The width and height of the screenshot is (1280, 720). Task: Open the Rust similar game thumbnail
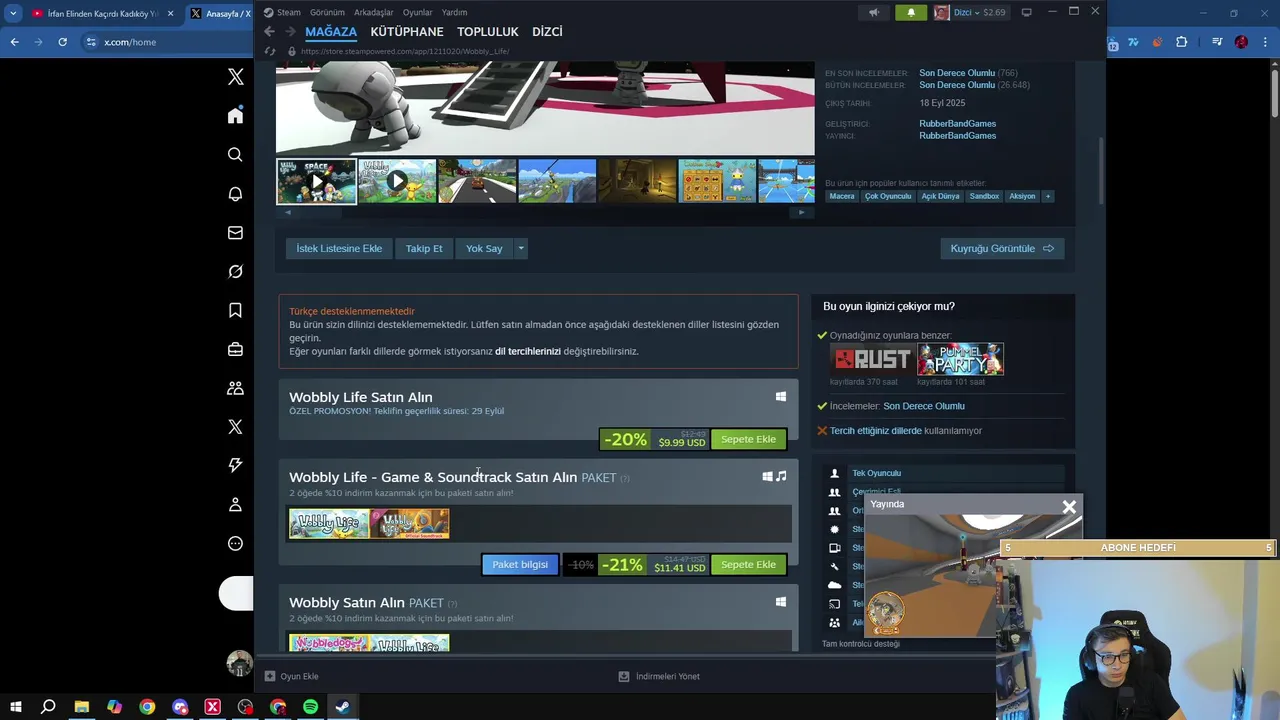(x=872, y=359)
